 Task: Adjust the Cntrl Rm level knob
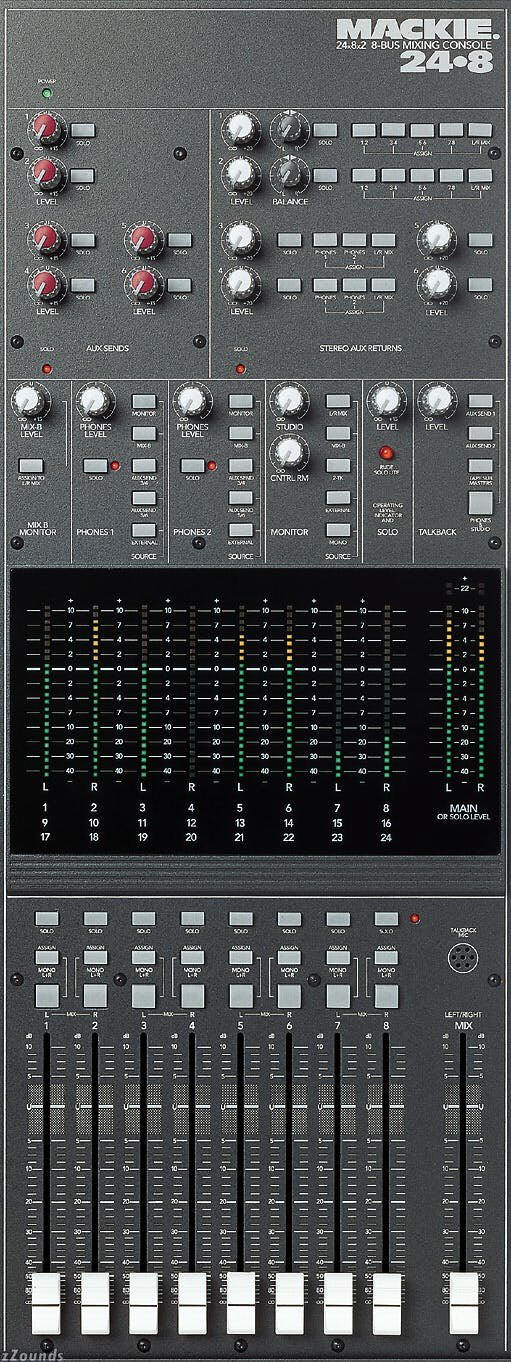tap(288, 452)
